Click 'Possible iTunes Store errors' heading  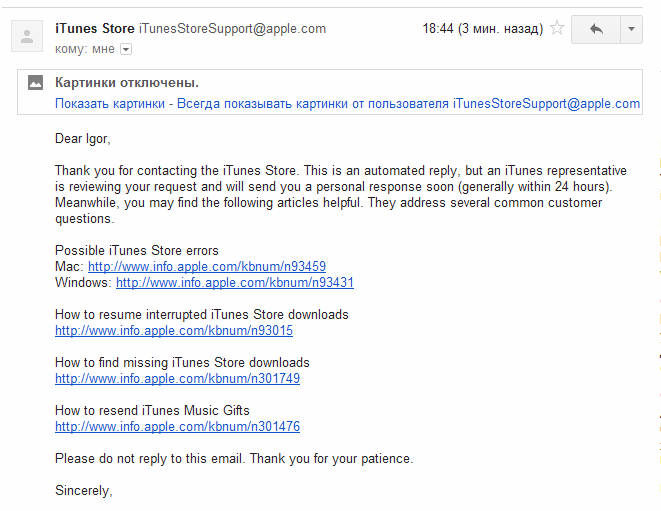tap(137, 250)
